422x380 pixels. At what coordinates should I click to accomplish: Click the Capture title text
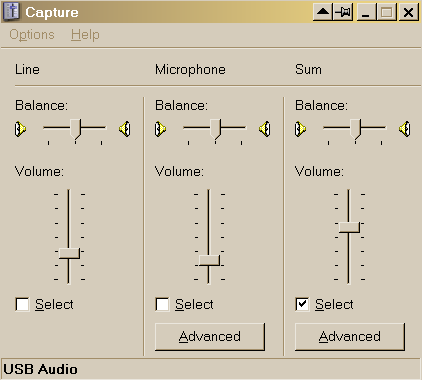[x=52, y=13]
